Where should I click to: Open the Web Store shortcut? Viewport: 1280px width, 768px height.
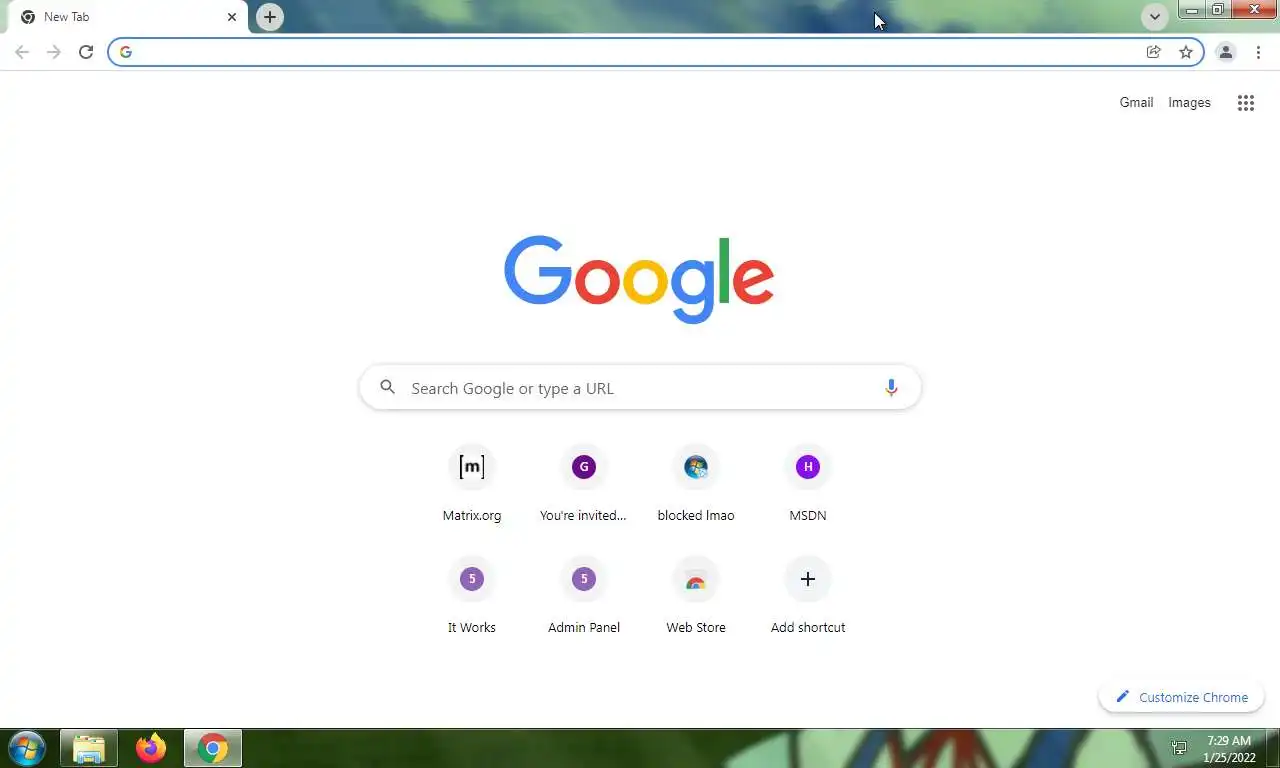(x=696, y=598)
